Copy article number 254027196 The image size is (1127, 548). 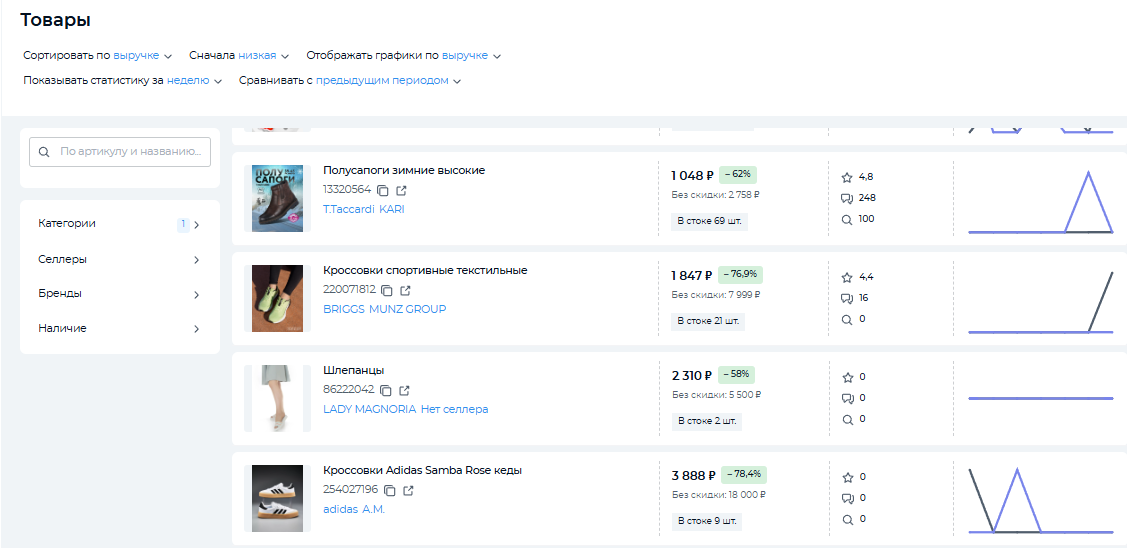[390, 490]
